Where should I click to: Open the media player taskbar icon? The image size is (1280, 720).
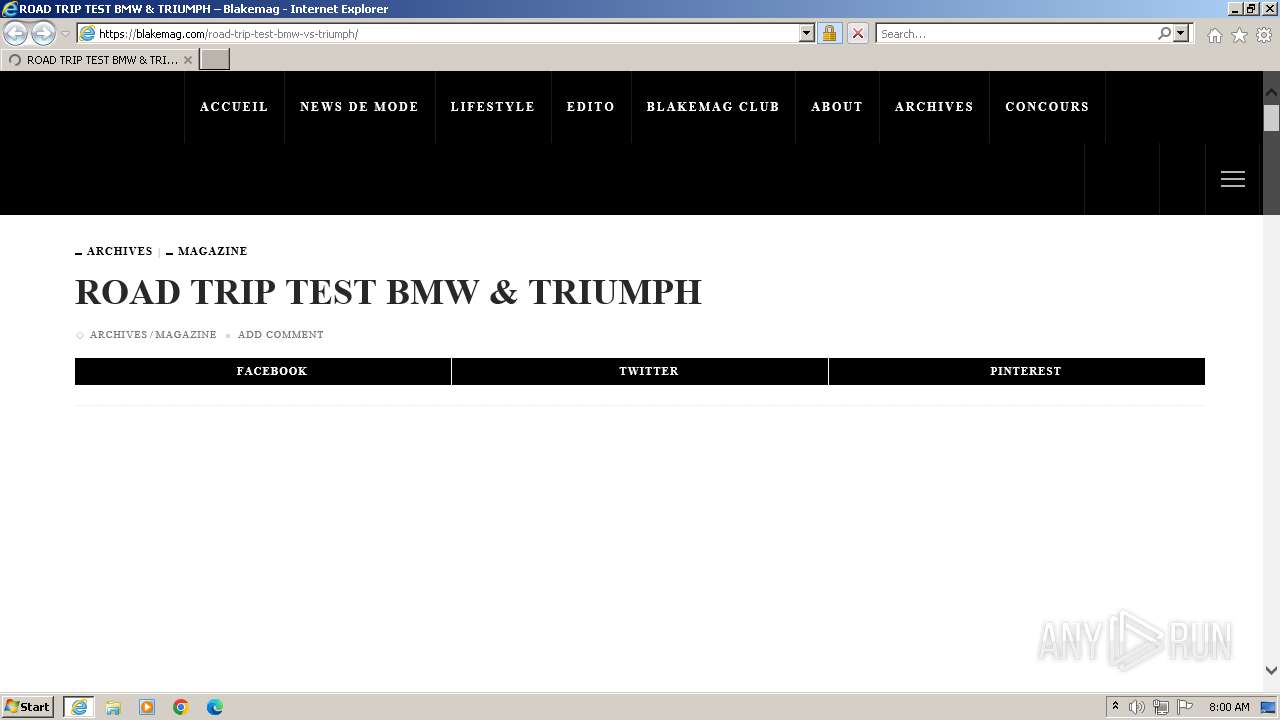pyautogui.click(x=147, y=707)
